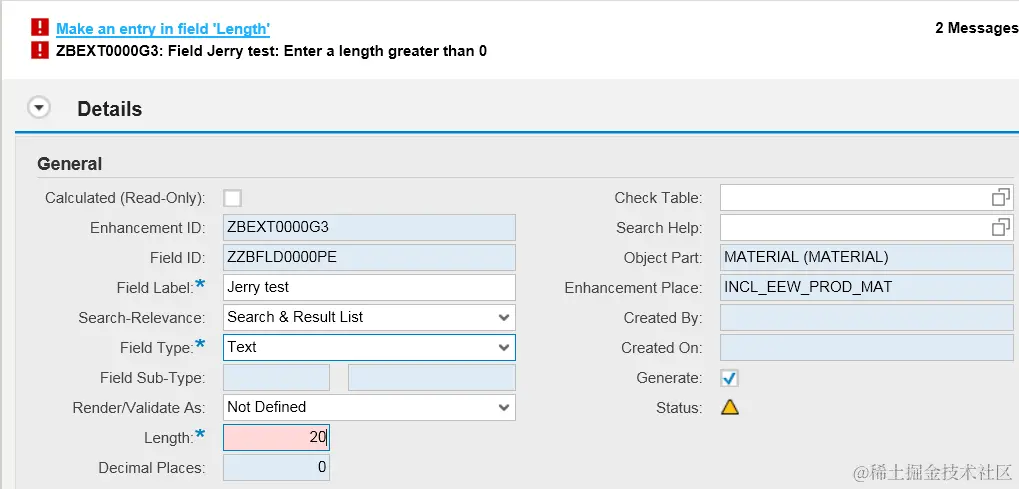Click the Created By field
The height and width of the screenshot is (489, 1019).
[x=866, y=317]
